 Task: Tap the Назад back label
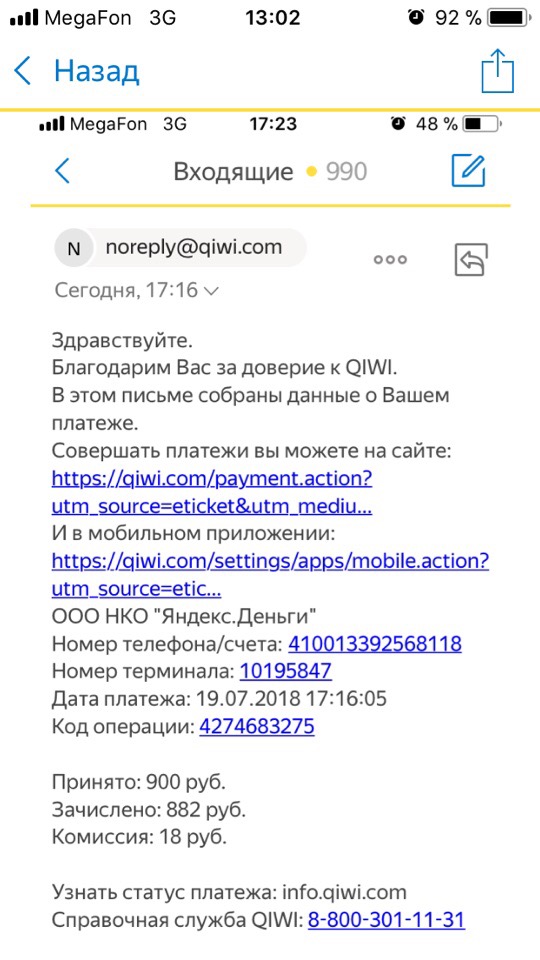[x=97, y=72]
